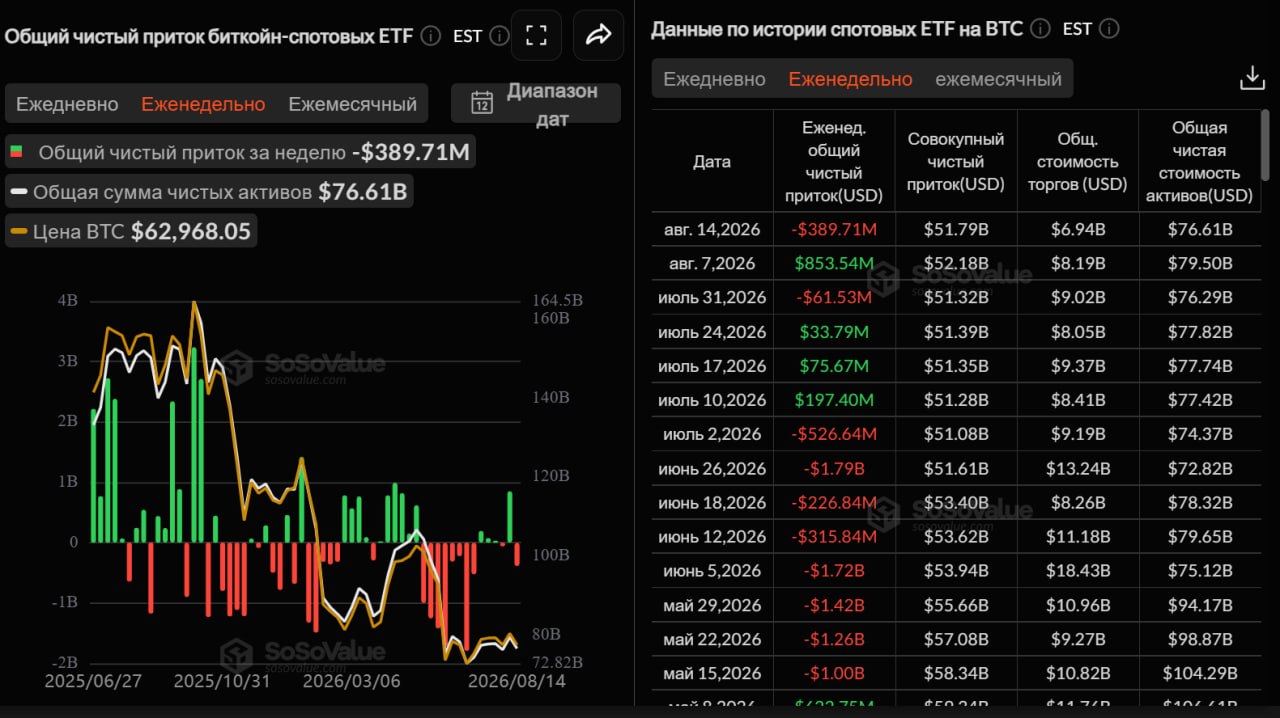1280x718 pixels.
Task: Select chart Еженедельно tab
Action: (x=203, y=104)
